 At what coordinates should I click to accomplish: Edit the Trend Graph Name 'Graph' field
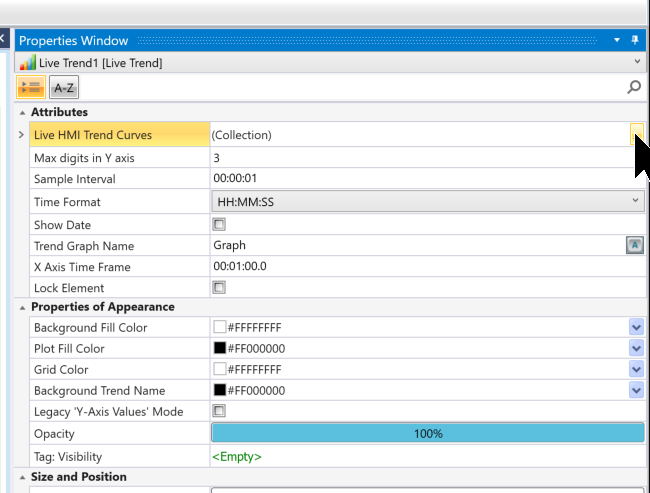click(x=418, y=245)
